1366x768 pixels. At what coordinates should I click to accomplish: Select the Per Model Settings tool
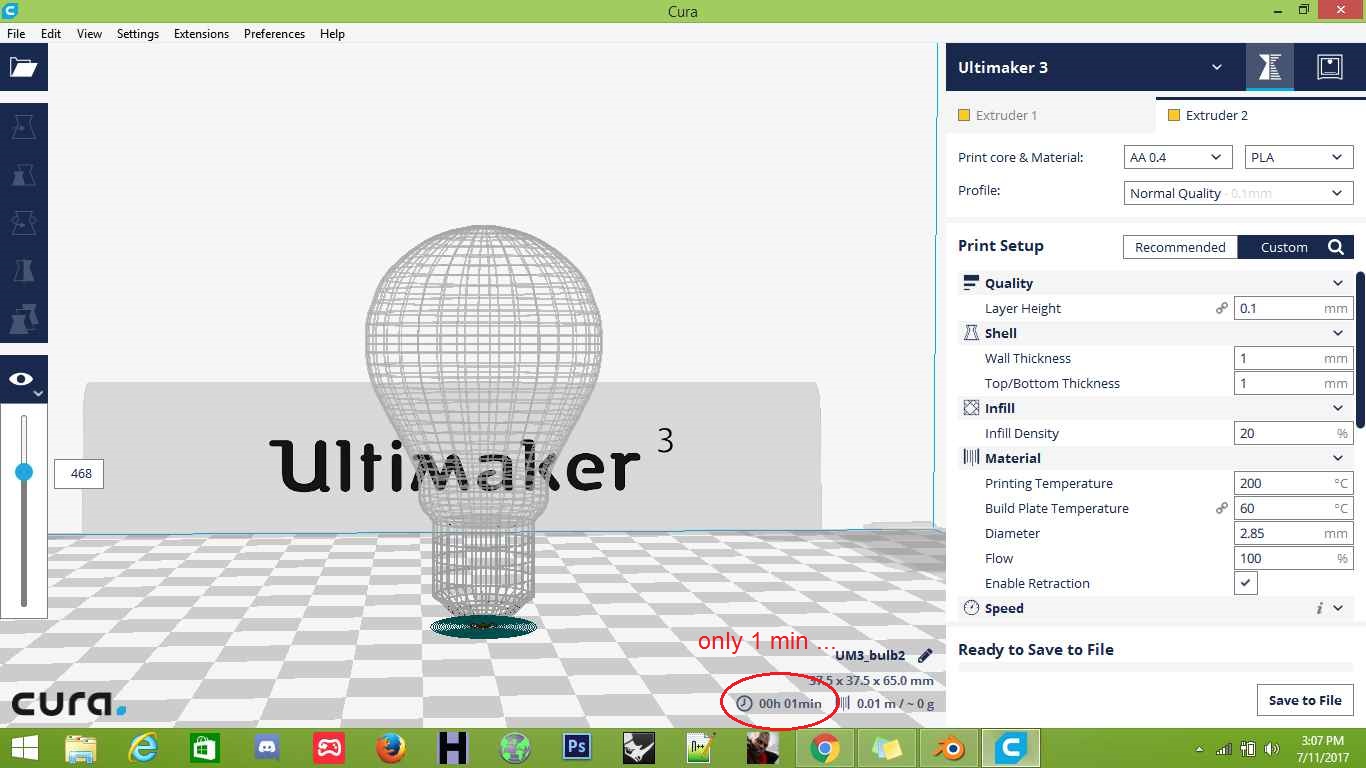[x=23, y=318]
